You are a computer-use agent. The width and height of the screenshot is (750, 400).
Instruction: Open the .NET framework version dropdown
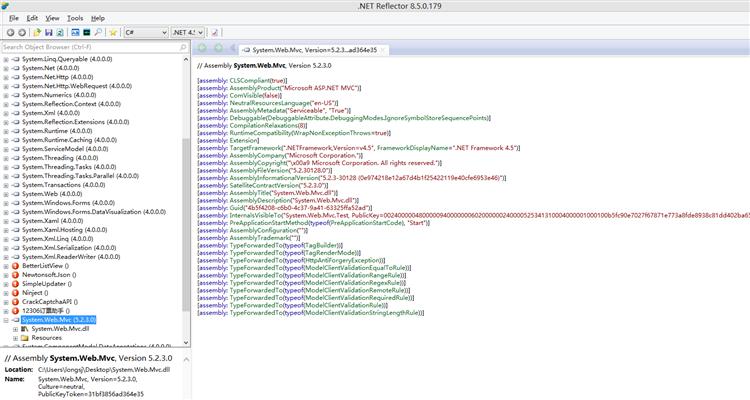[x=189, y=32]
